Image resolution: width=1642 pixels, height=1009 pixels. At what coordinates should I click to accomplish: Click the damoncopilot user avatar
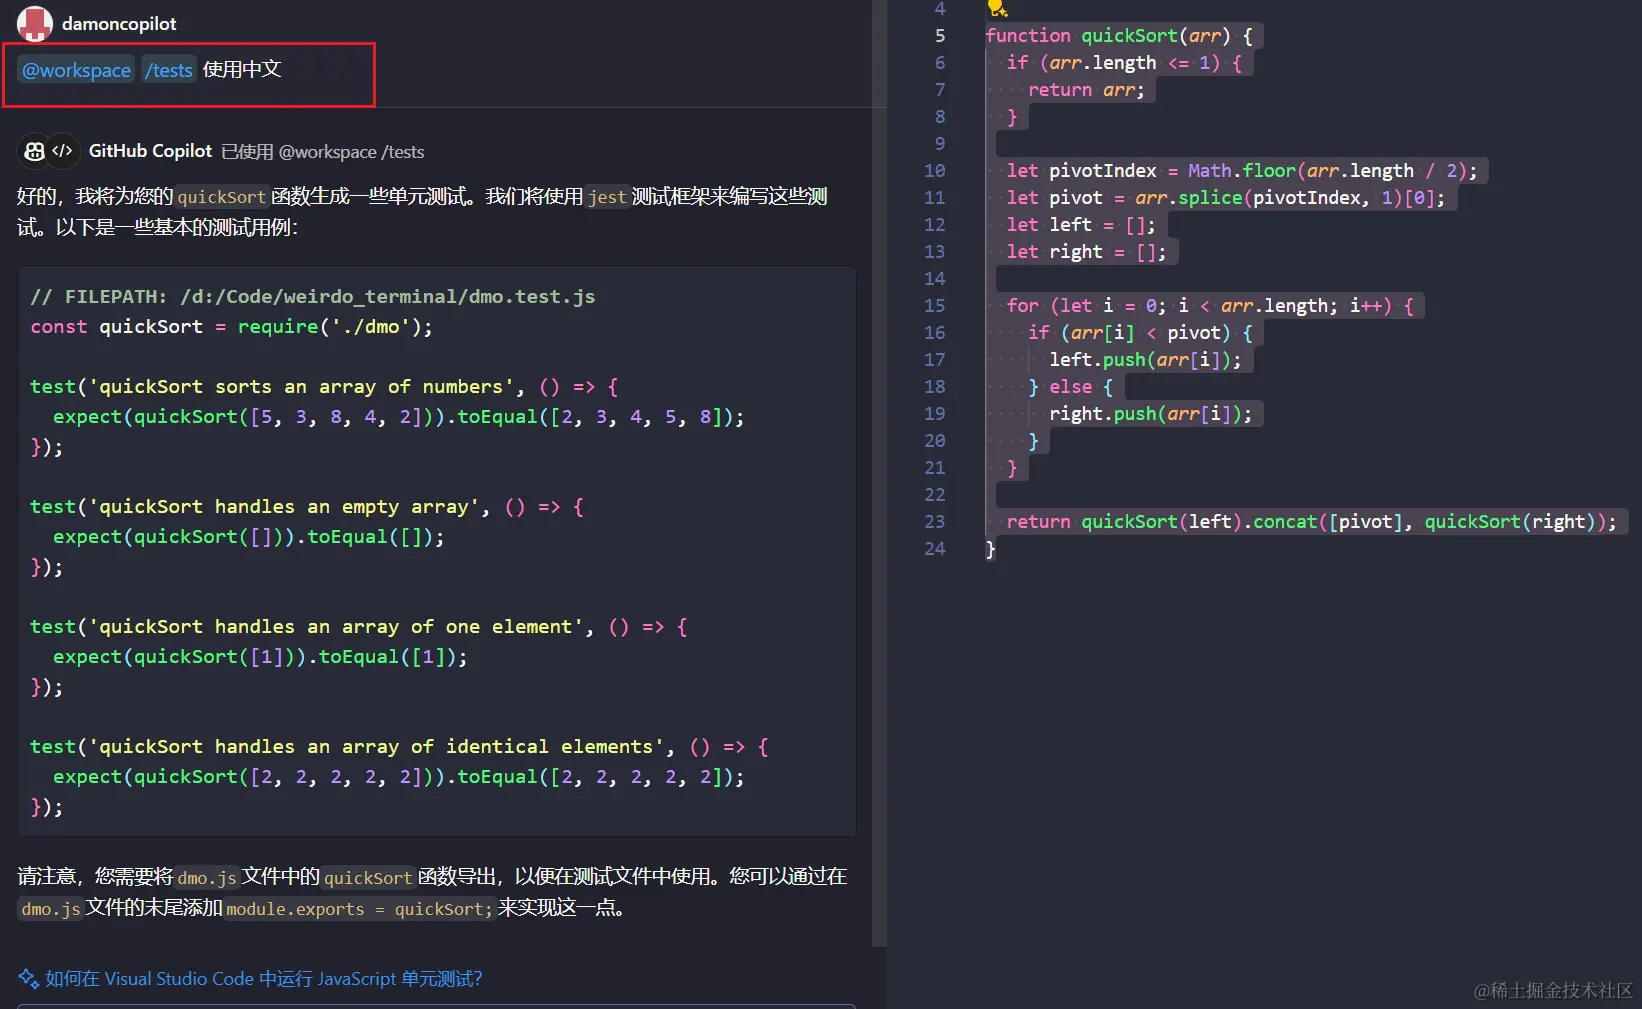pos(34,23)
